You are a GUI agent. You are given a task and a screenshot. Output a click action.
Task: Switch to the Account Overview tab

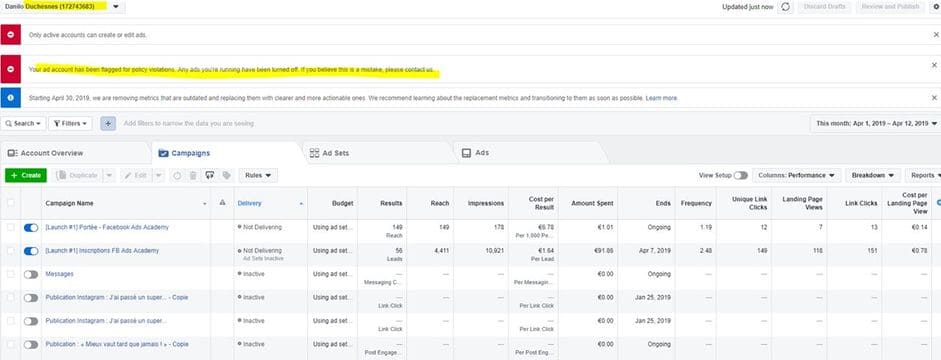pos(75,153)
